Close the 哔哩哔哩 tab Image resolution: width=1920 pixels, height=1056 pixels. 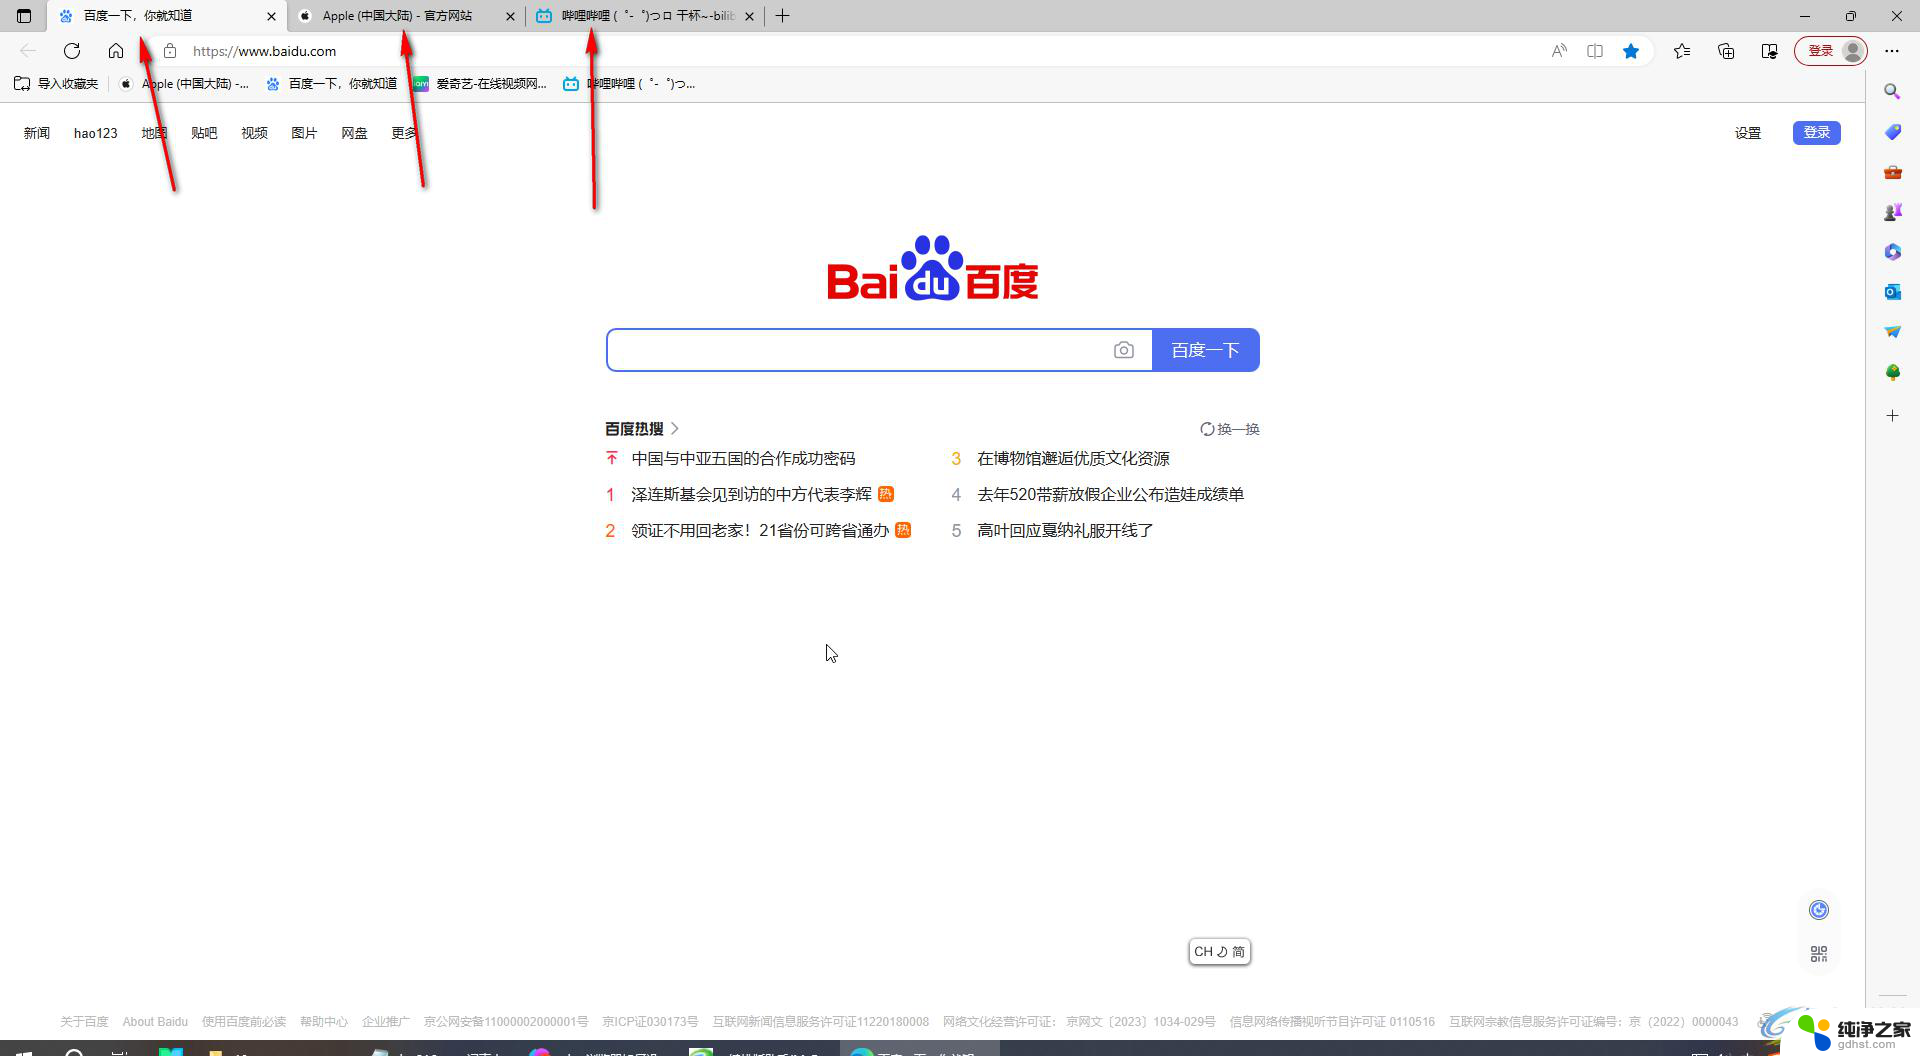[750, 16]
